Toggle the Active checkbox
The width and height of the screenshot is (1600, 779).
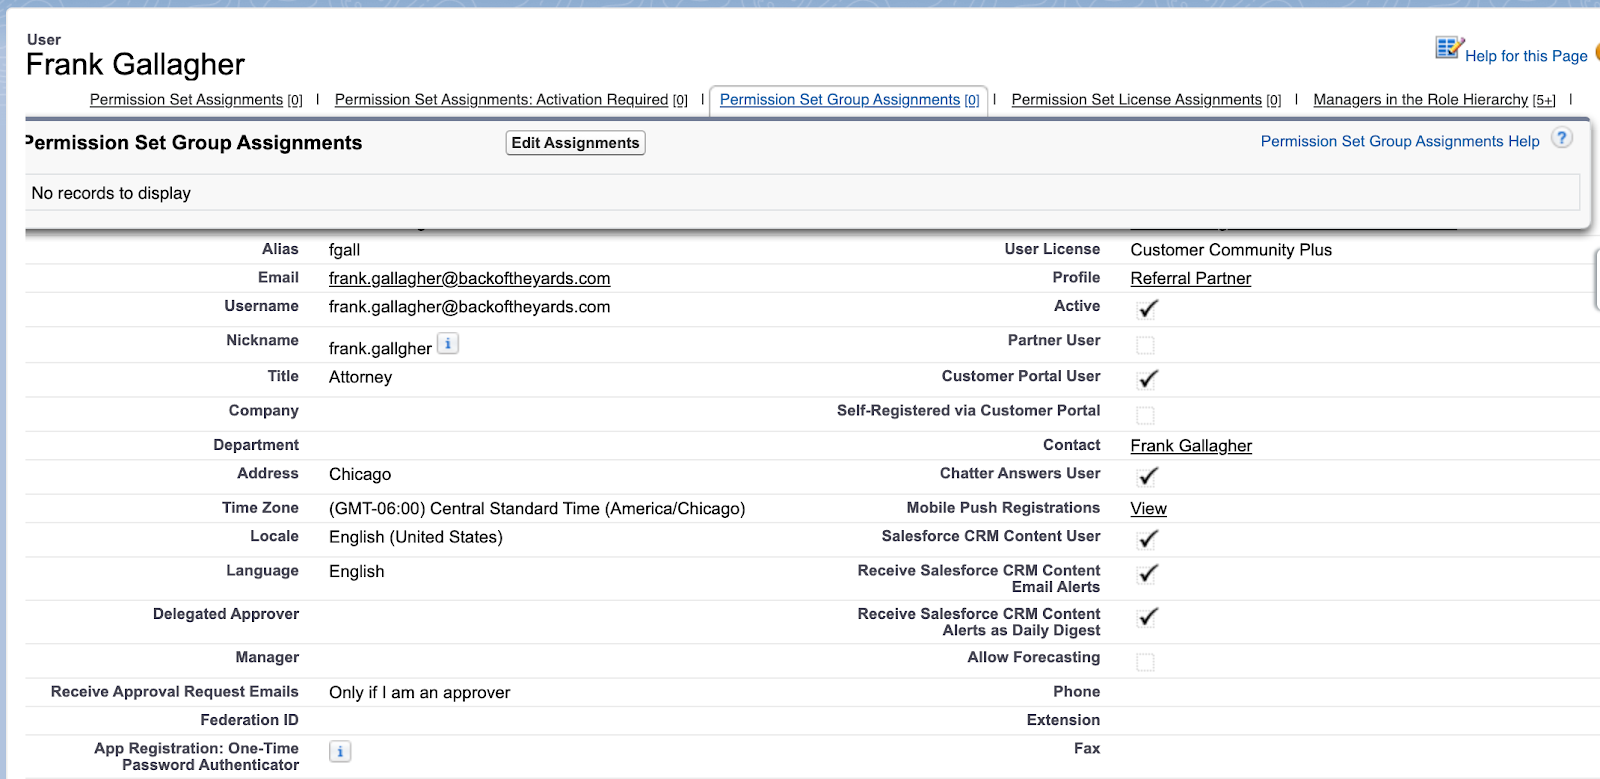(1147, 308)
